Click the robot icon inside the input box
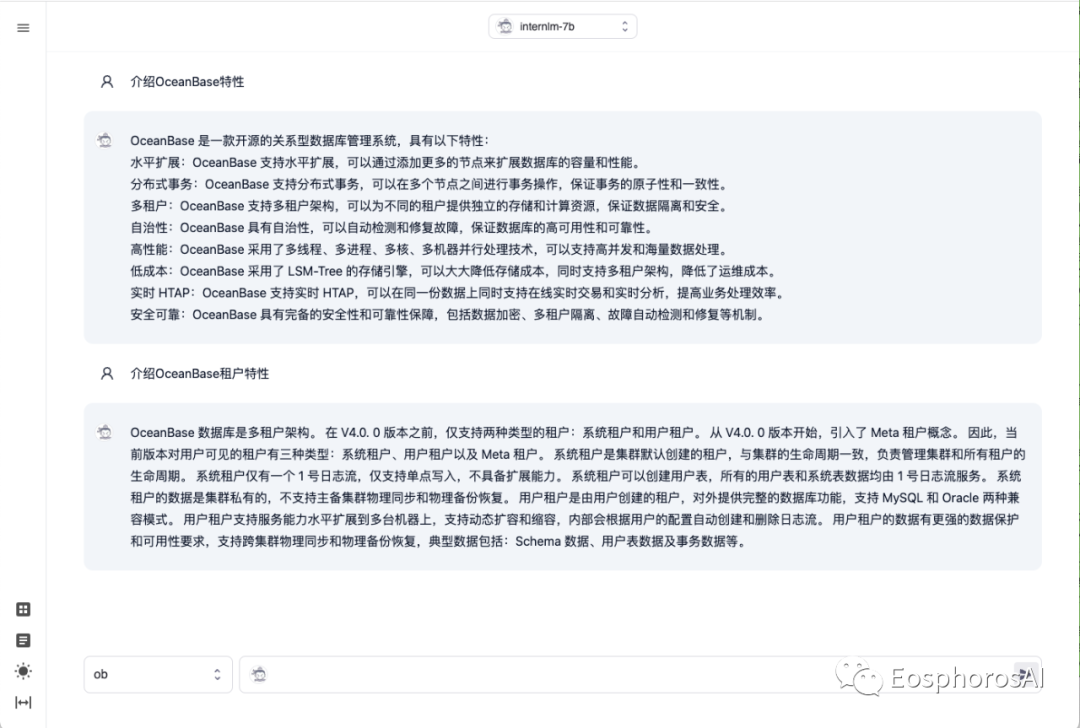 click(259, 674)
